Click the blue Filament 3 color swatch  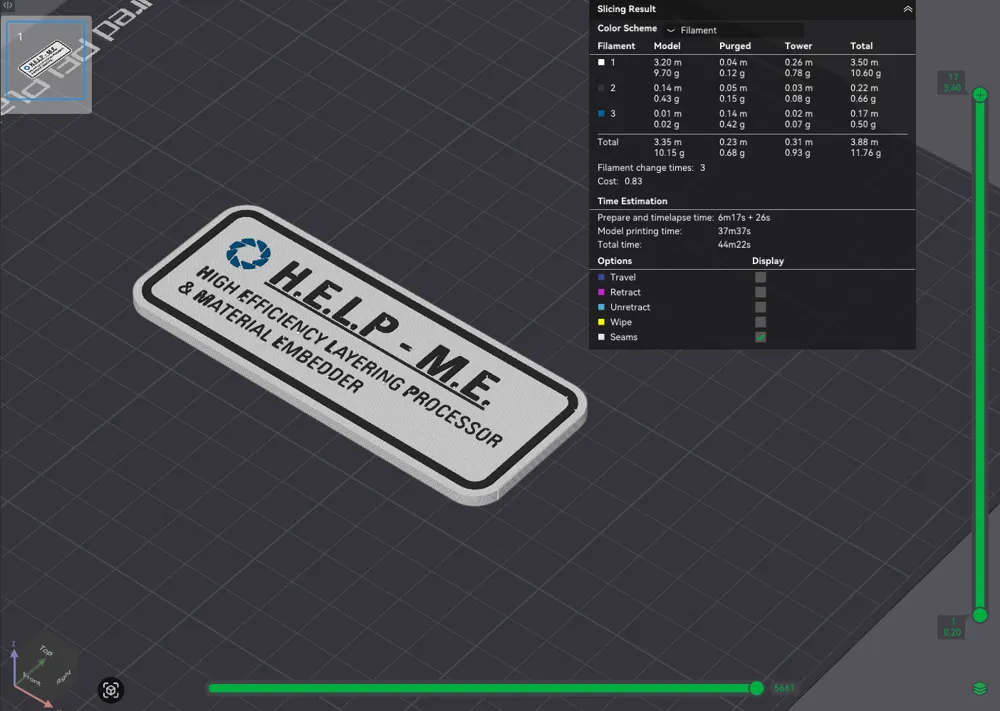point(601,114)
